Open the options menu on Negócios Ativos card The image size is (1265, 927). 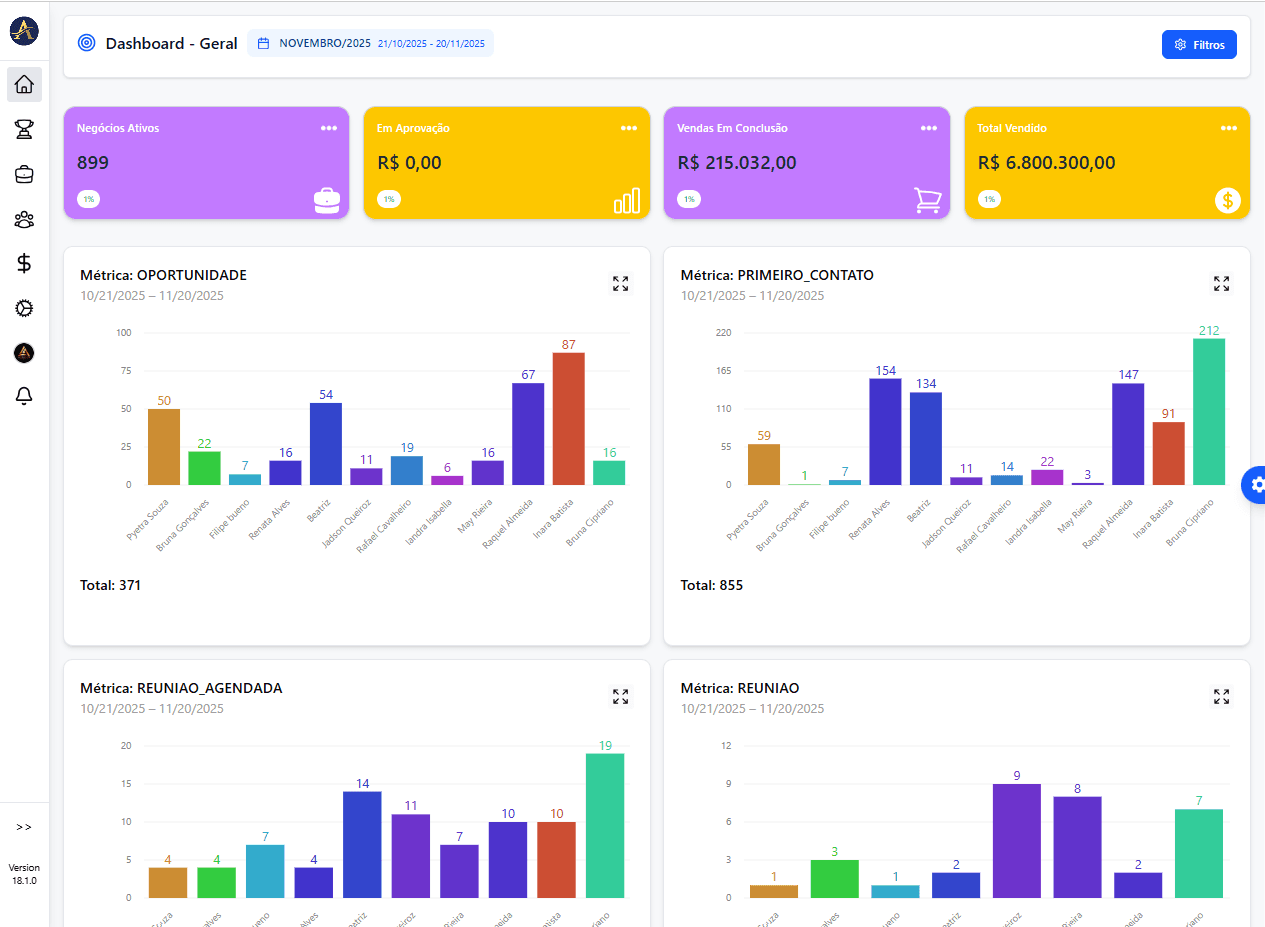[328, 128]
